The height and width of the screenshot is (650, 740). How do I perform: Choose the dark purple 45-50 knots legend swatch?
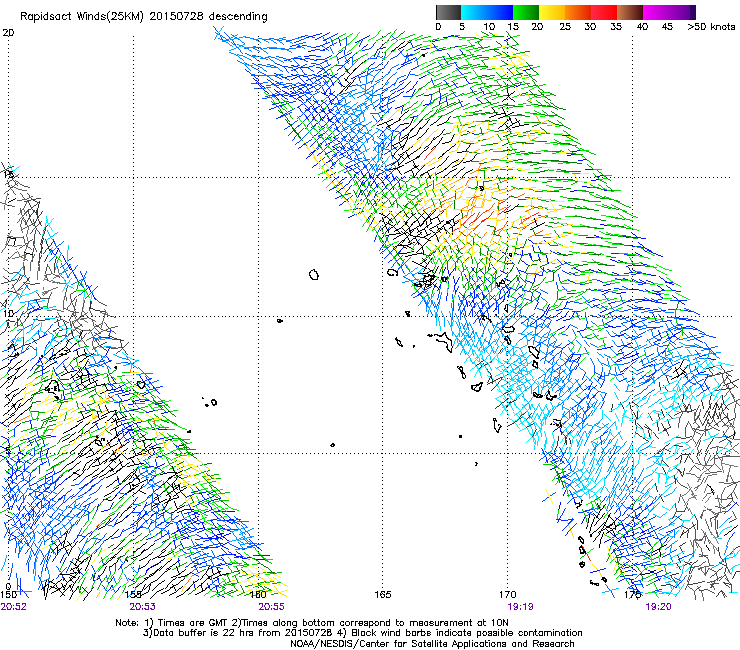click(682, 12)
